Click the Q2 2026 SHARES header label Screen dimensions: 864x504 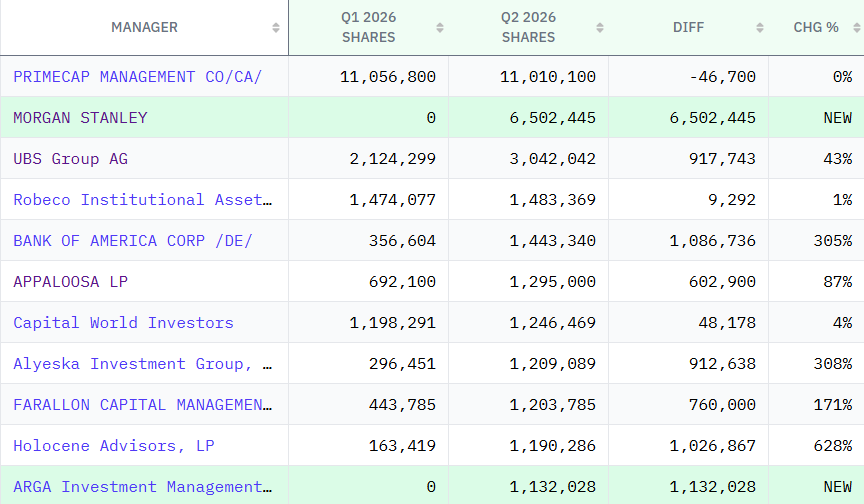point(528,28)
